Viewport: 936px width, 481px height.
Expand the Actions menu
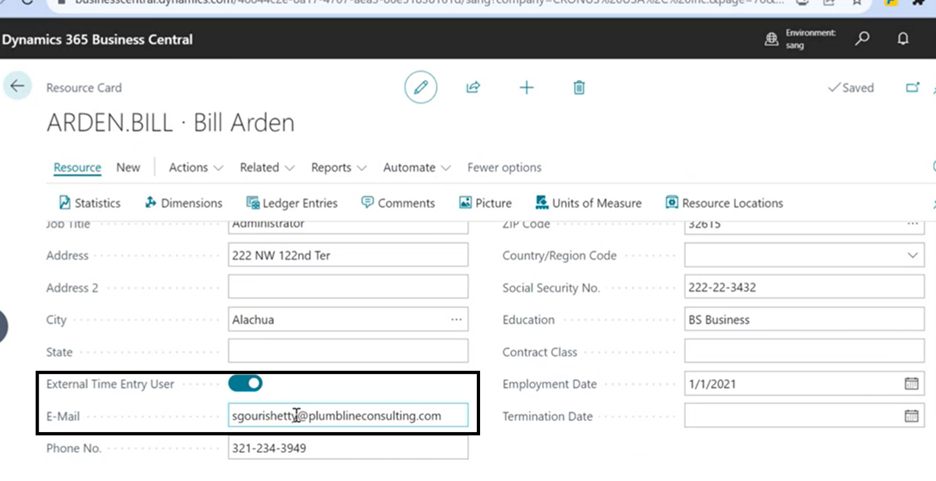tap(196, 167)
